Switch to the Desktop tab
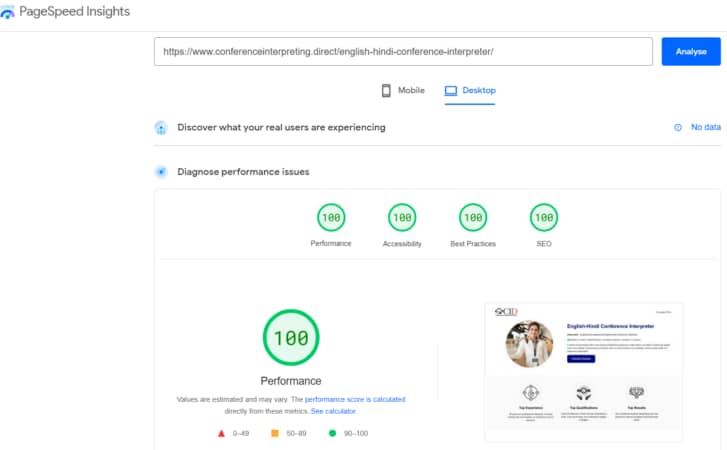This screenshot has height=450, width=727. [x=470, y=91]
